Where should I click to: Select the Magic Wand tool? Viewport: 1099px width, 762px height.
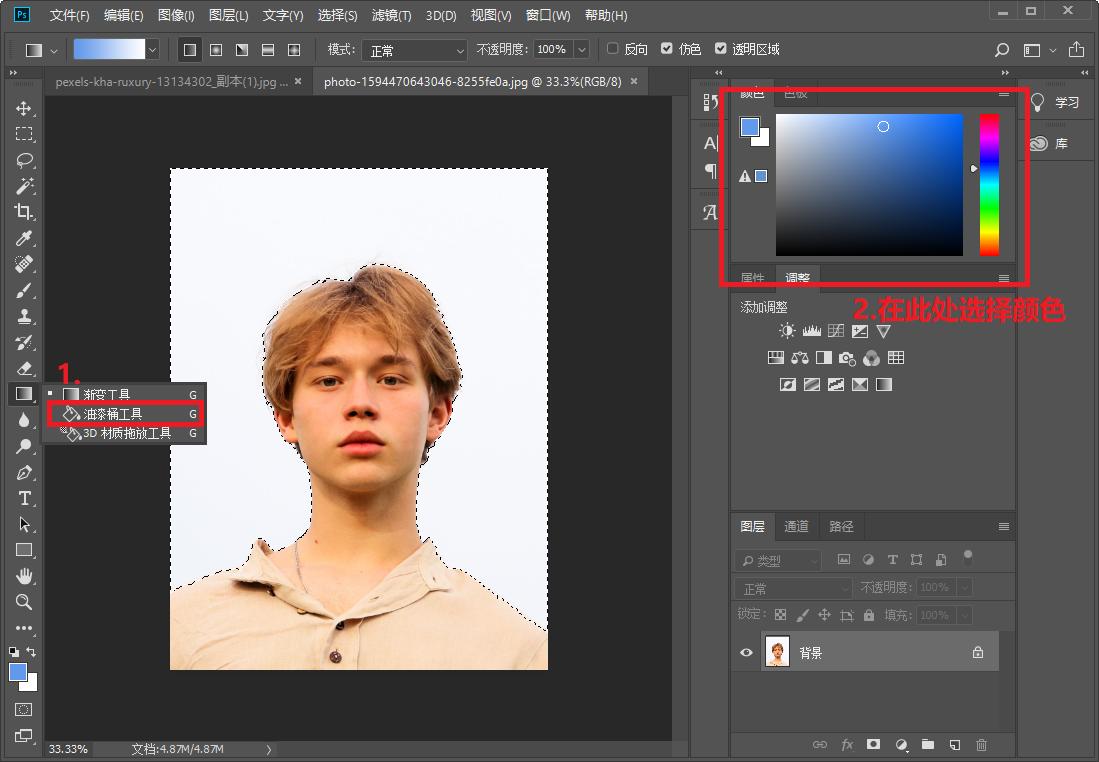click(x=24, y=186)
